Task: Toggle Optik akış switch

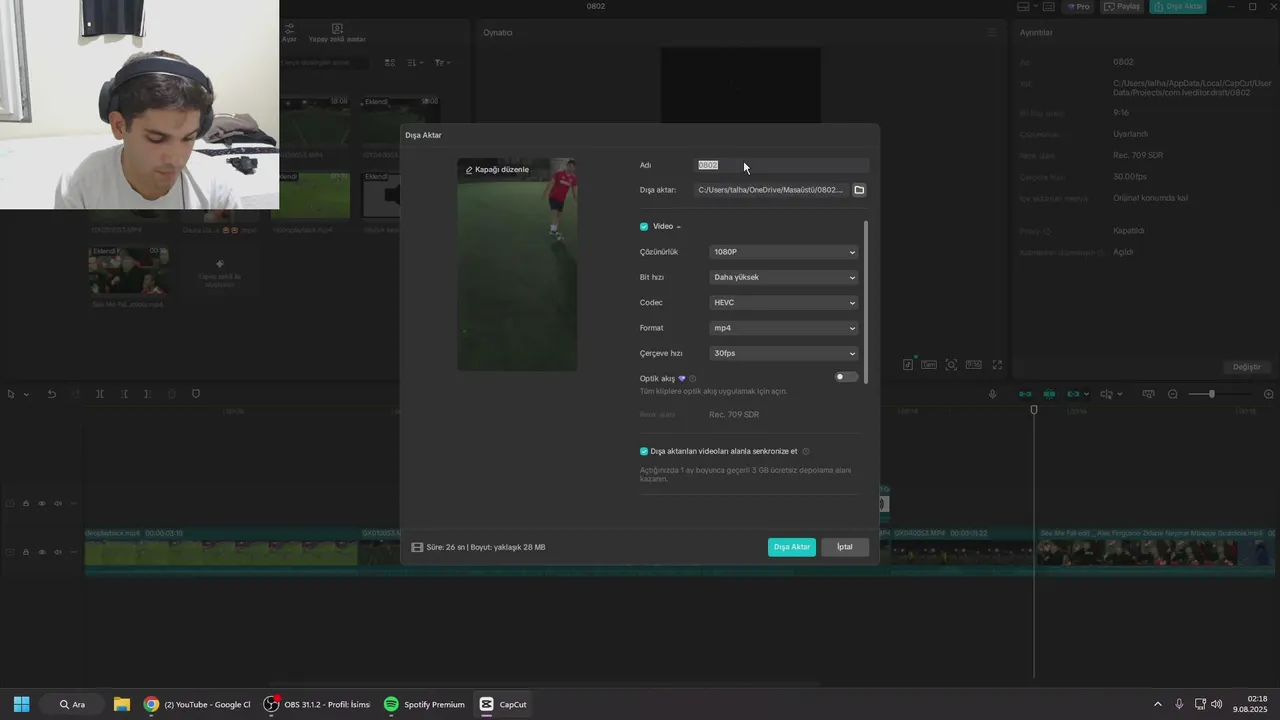Action: pos(847,377)
